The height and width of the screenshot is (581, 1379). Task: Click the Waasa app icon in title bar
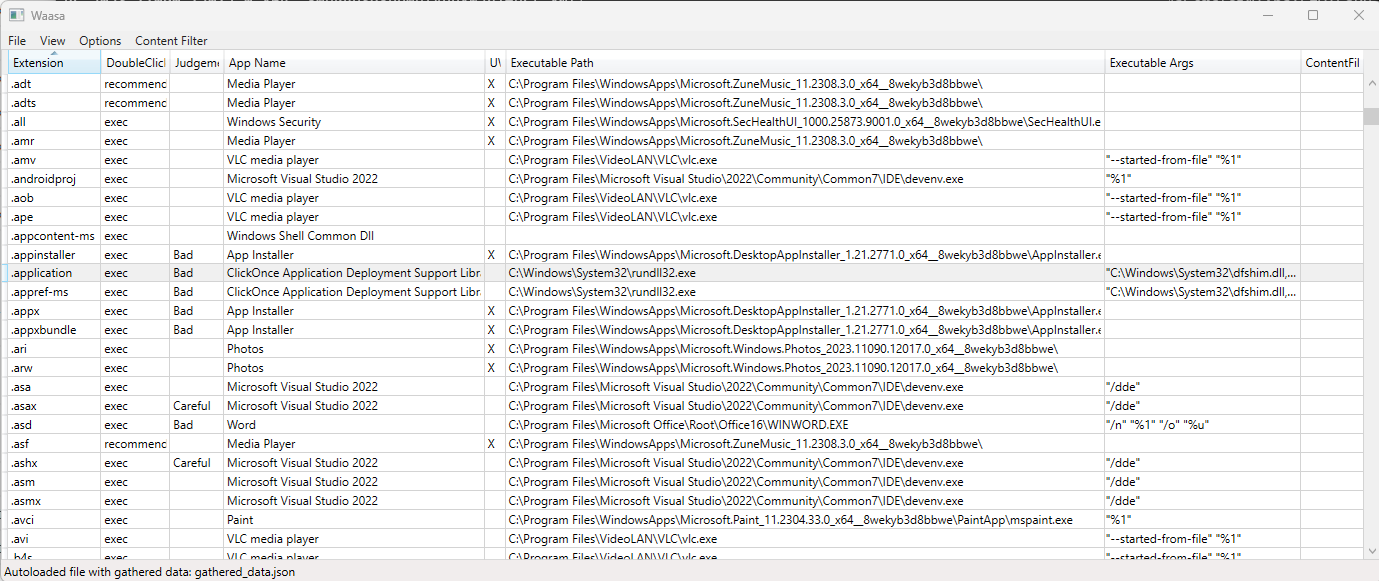17,15
